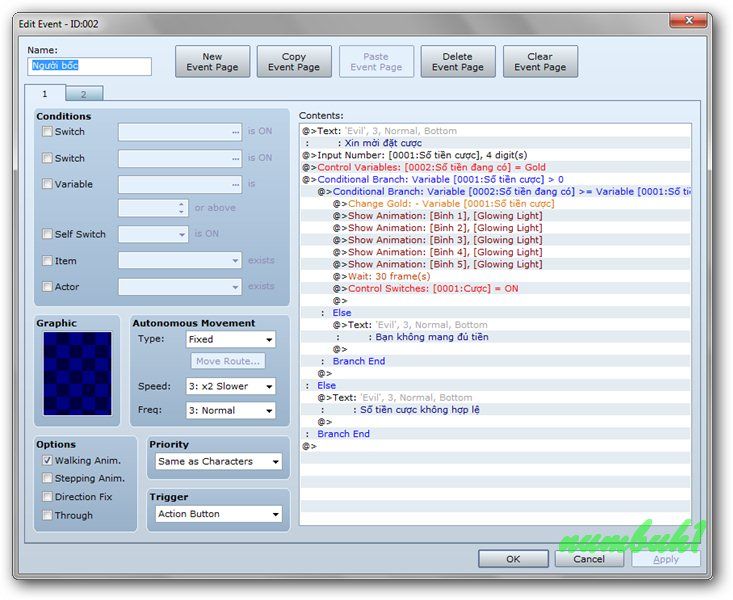Open the Trigger dropdown showing Action Button
Screen dimensions: 733x600
(x=218, y=514)
